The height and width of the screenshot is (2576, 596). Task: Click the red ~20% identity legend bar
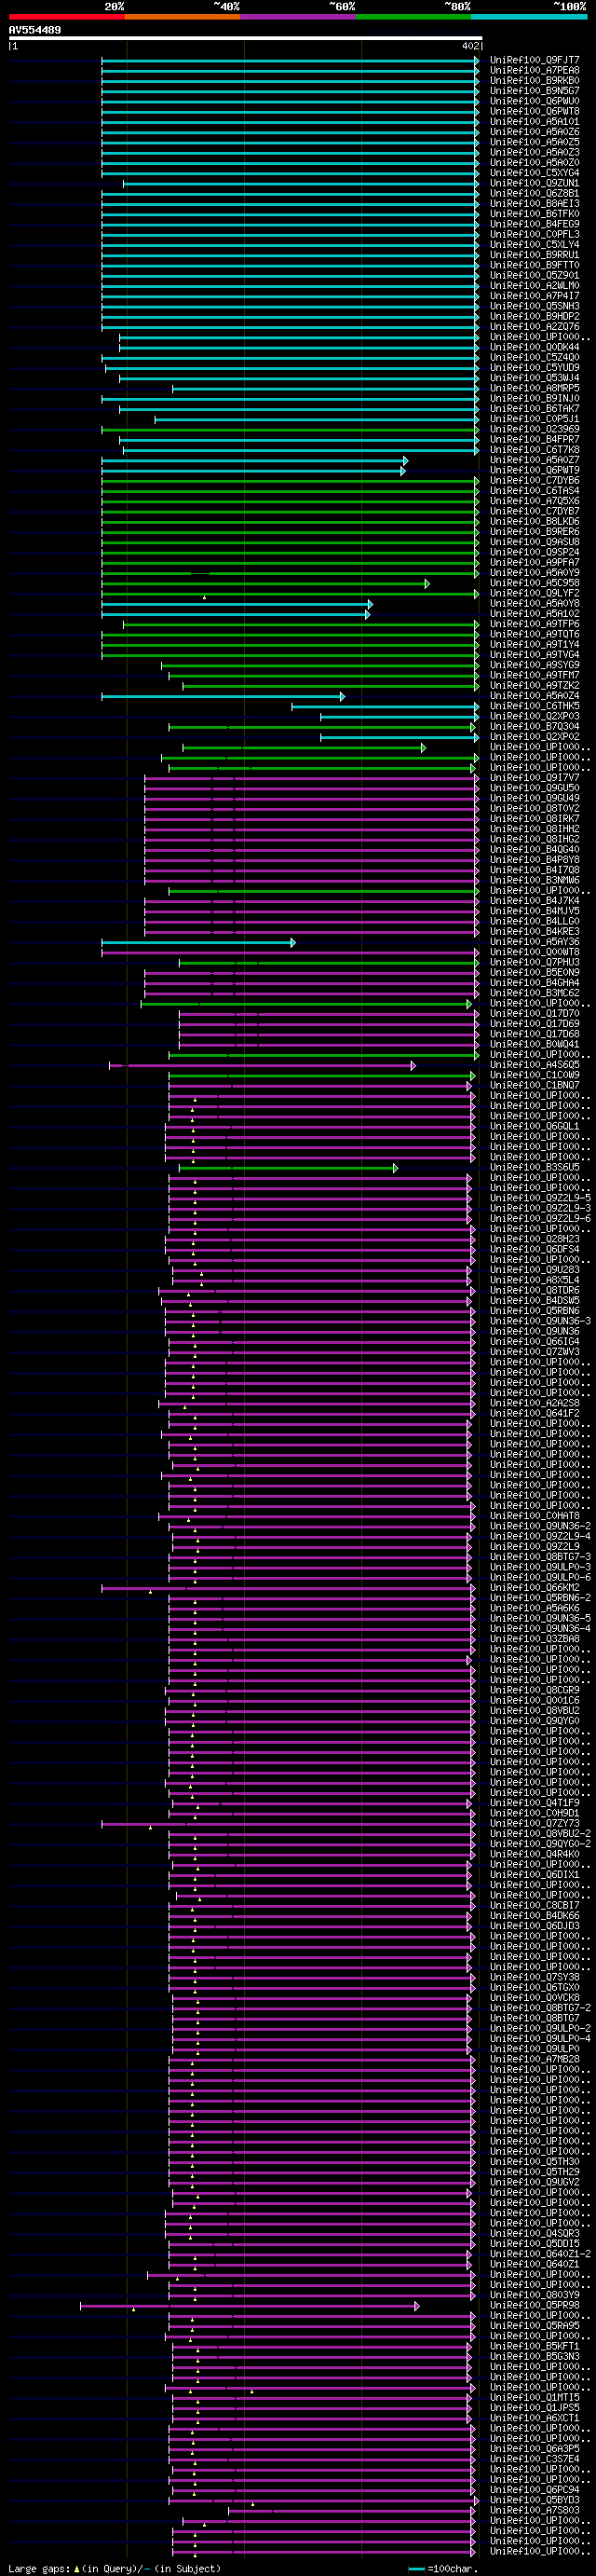coord(67,17)
